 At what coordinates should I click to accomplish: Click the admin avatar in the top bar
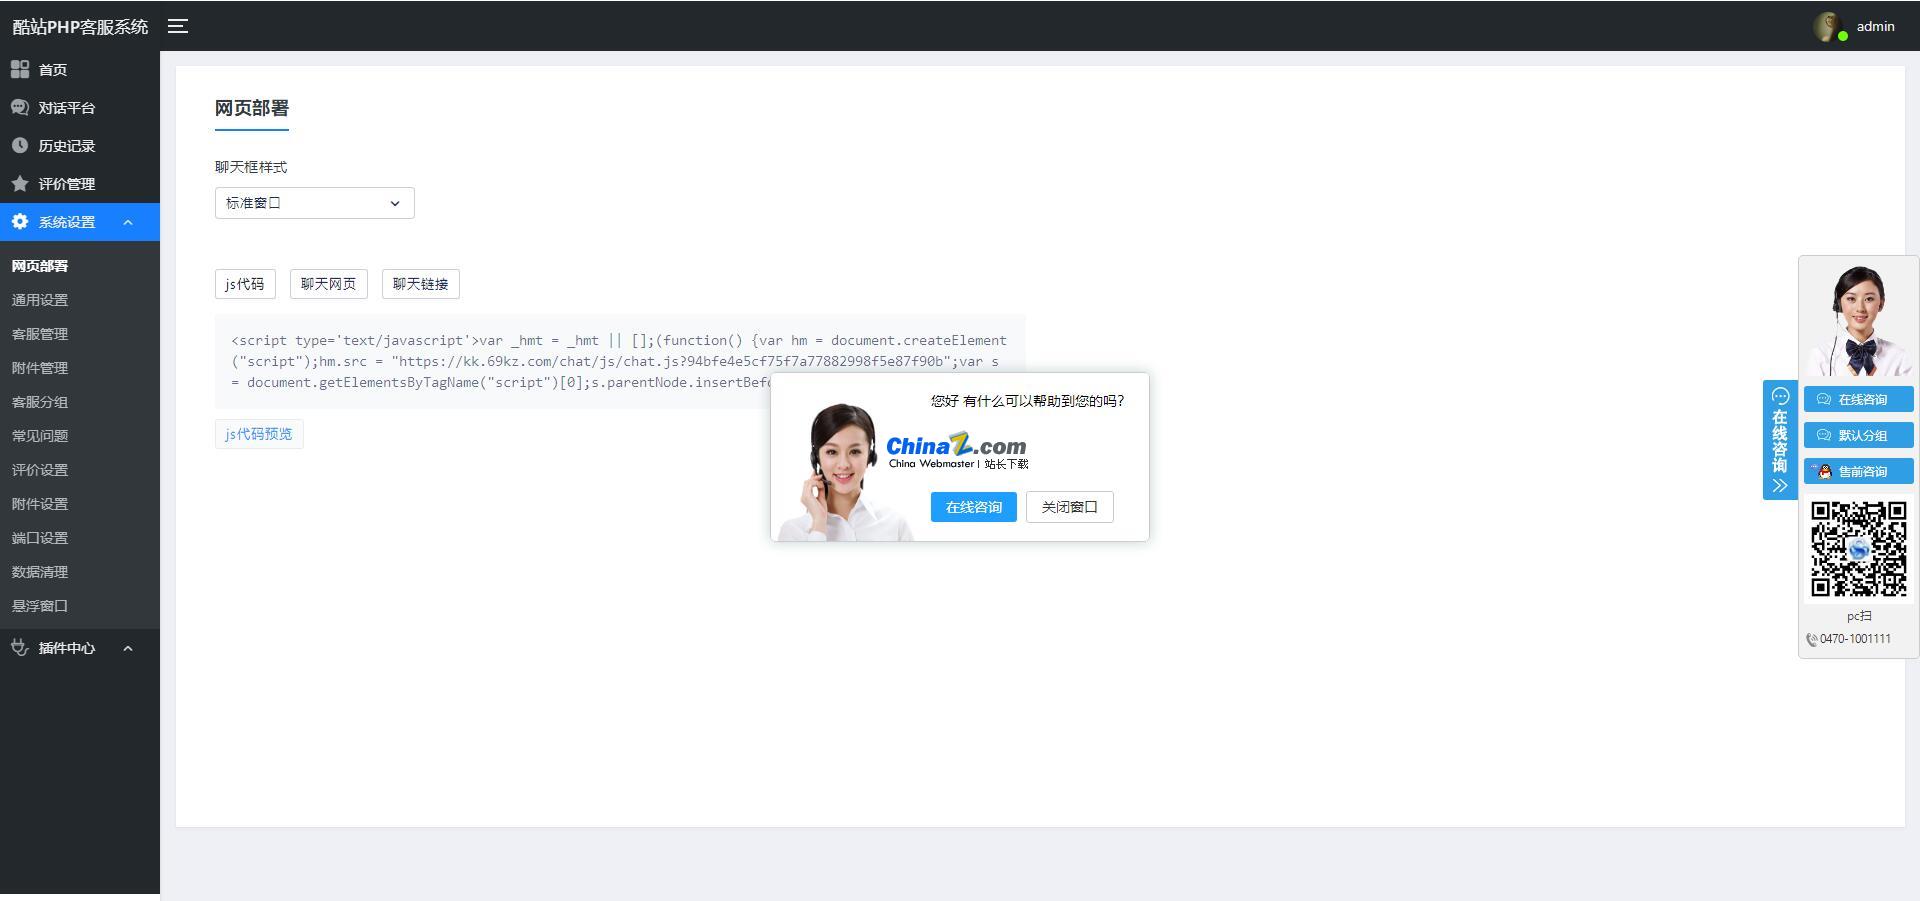1826,26
